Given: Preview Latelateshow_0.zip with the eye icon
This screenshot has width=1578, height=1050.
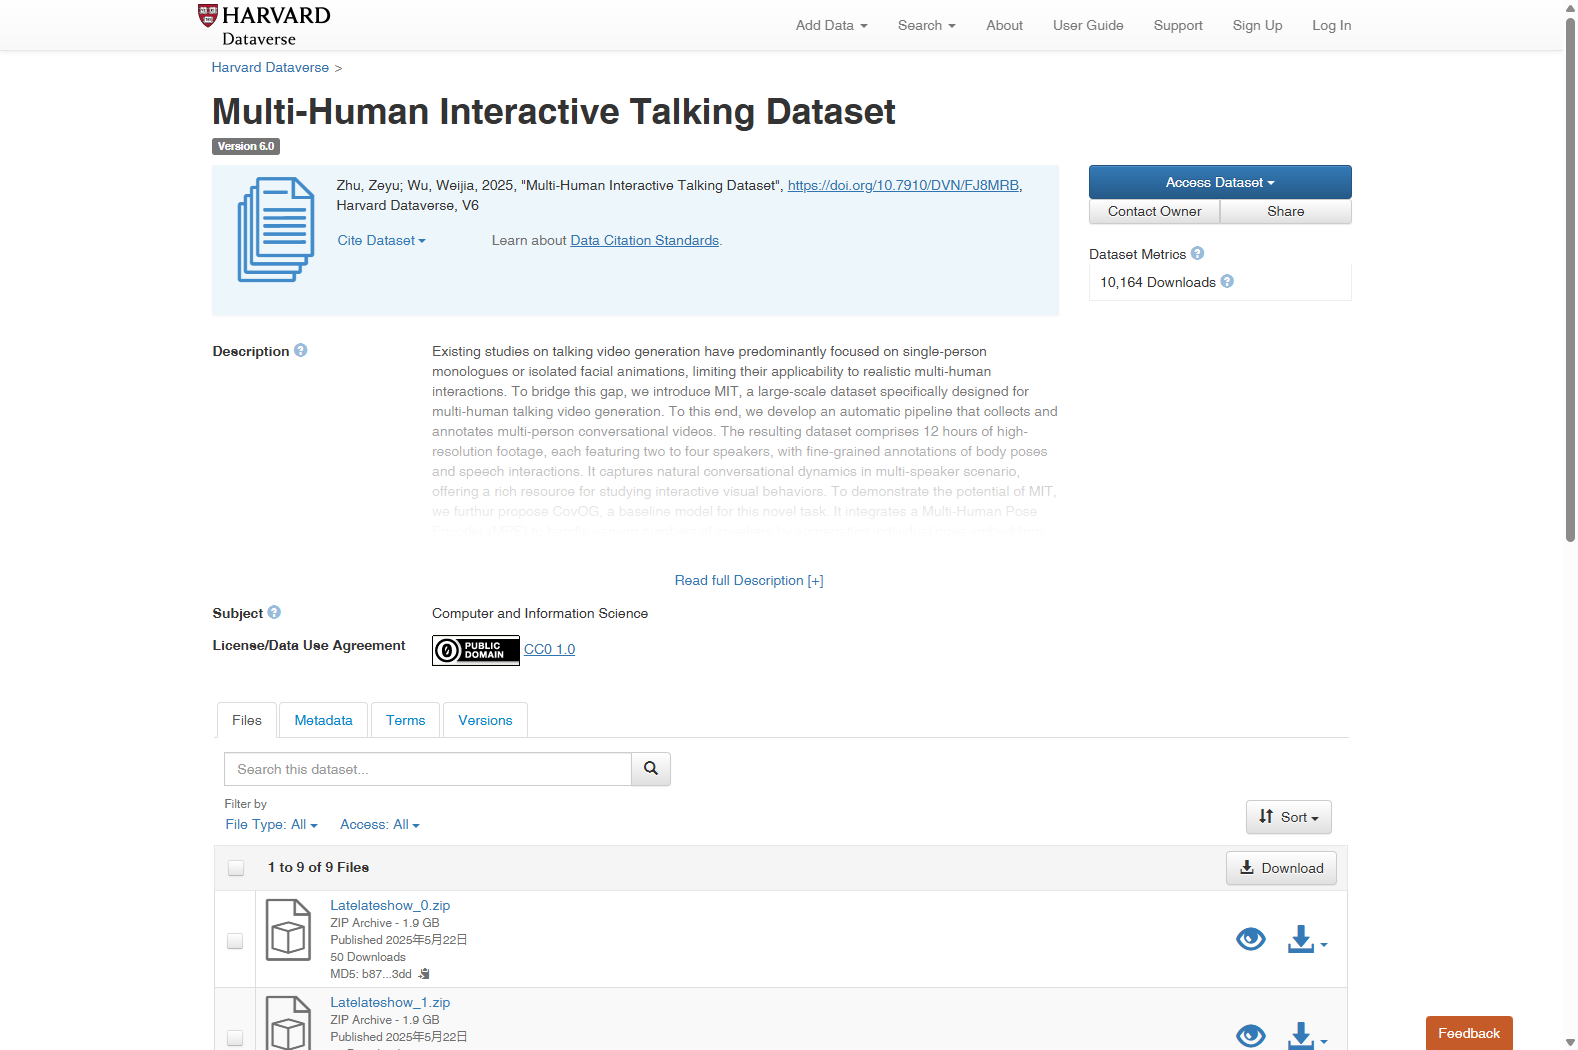Looking at the screenshot, I should (x=1250, y=940).
